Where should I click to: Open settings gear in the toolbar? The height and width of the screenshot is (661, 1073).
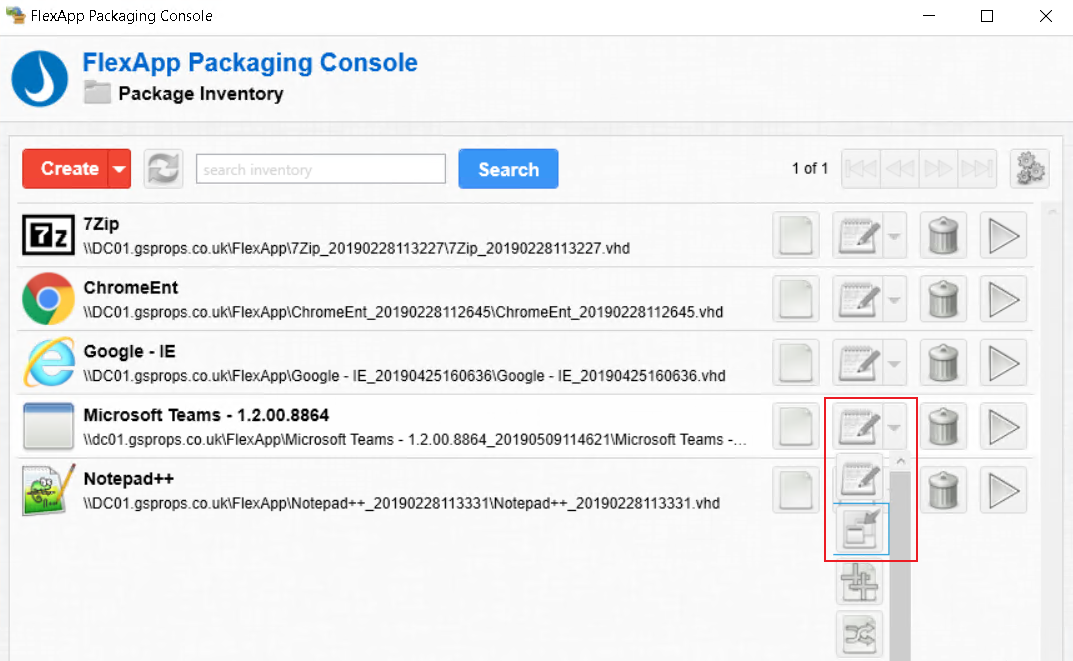coord(1029,169)
